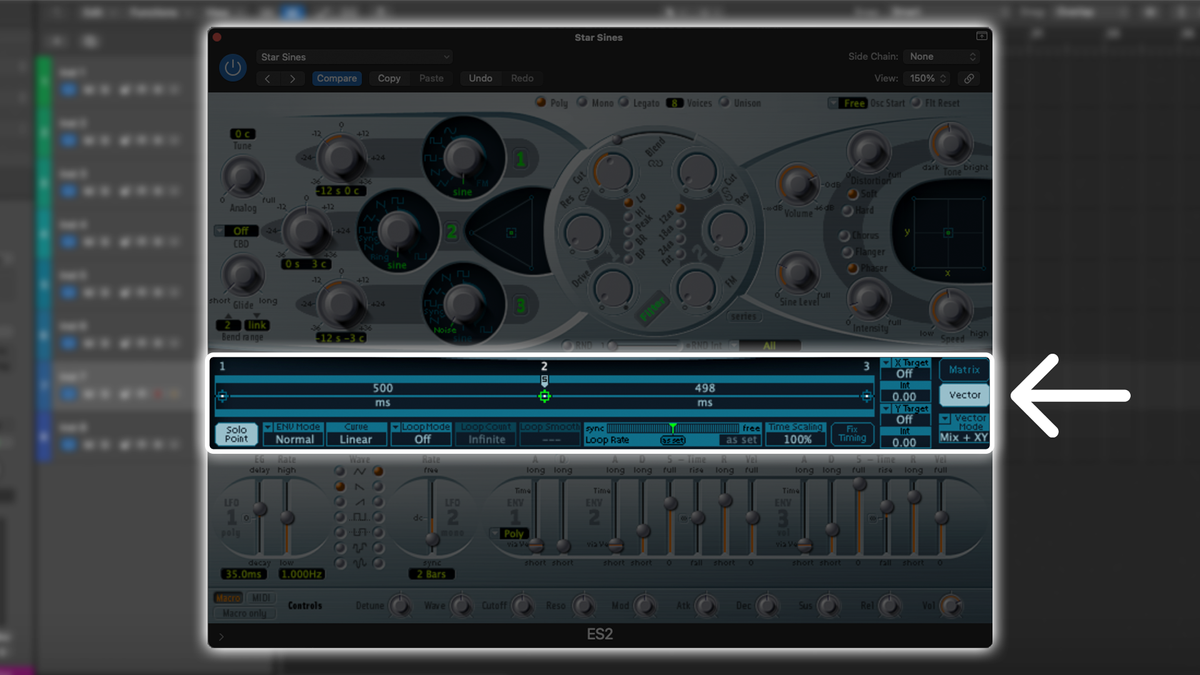
Task: Click the Compare button
Action: point(336,78)
